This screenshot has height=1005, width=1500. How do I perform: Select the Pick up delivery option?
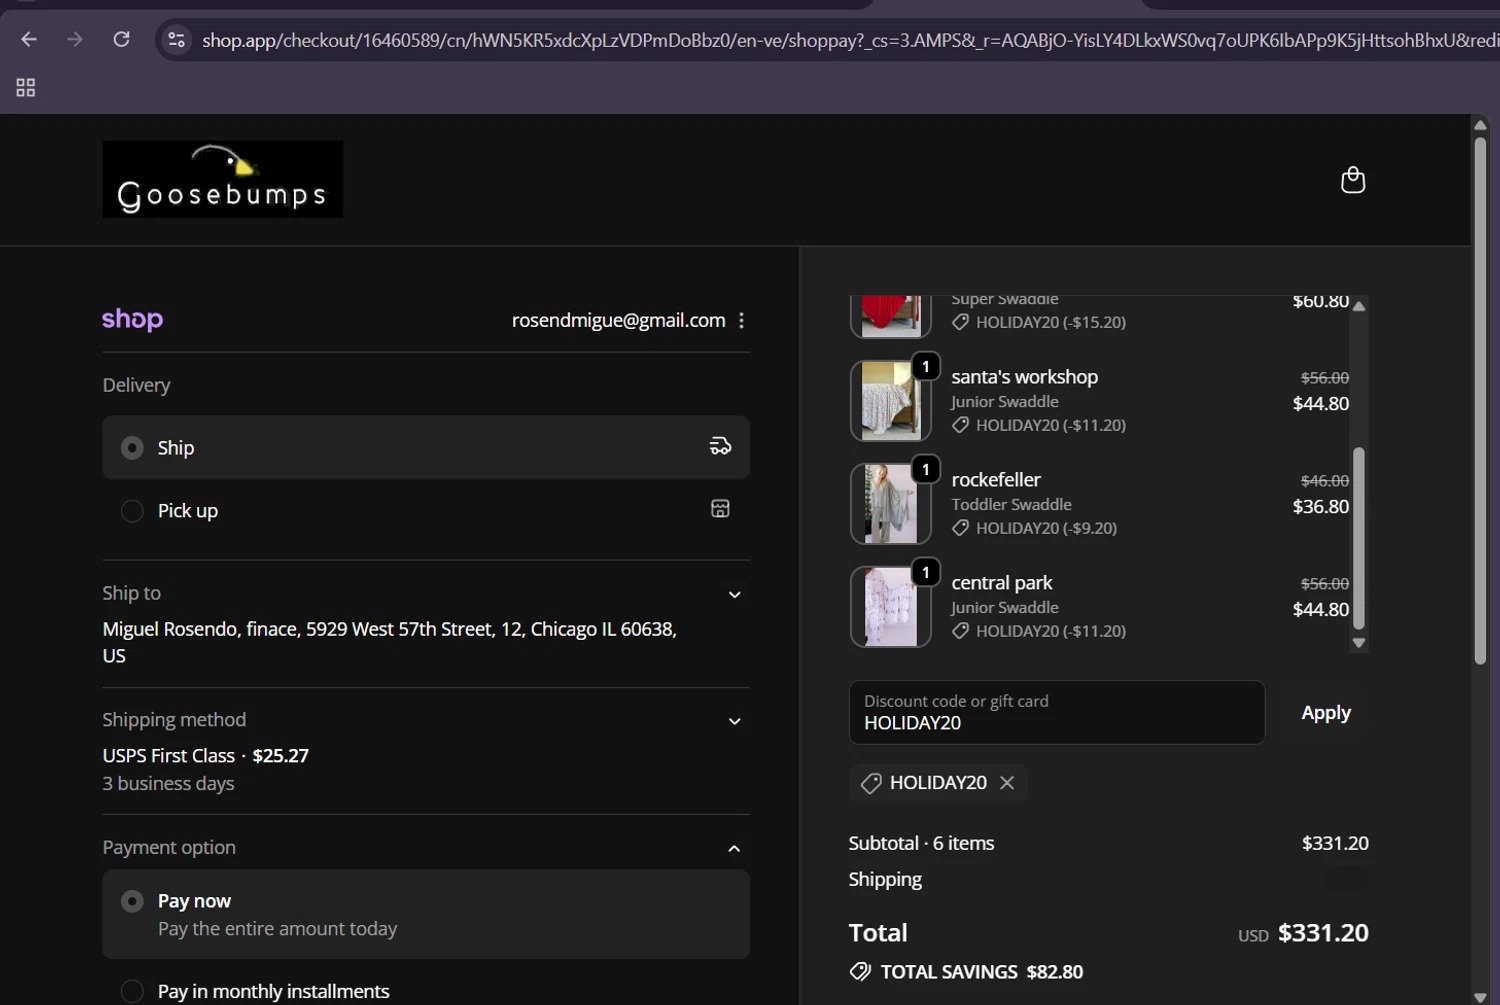coord(426,510)
